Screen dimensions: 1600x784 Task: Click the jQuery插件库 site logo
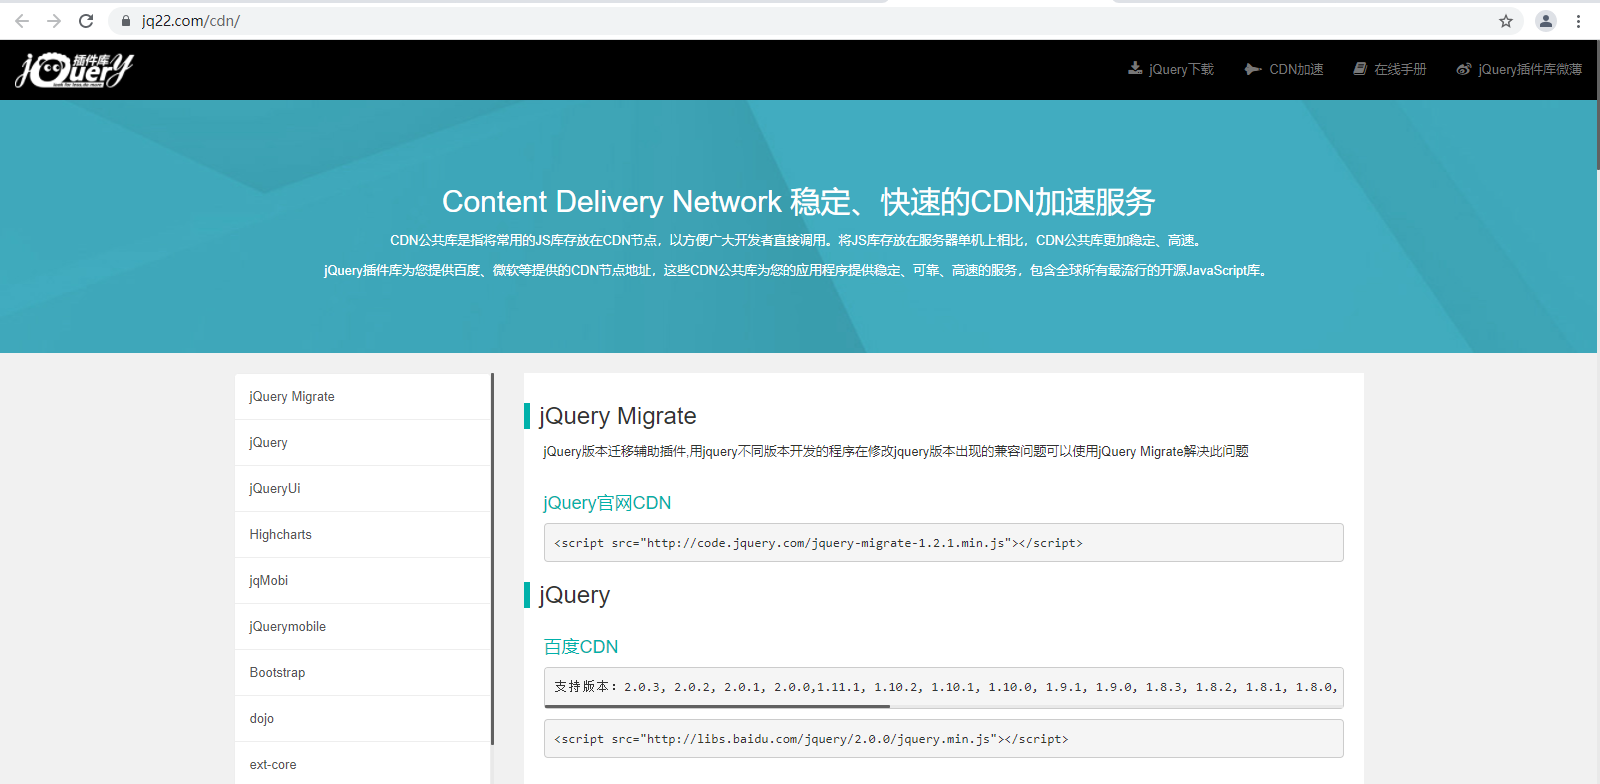point(74,69)
